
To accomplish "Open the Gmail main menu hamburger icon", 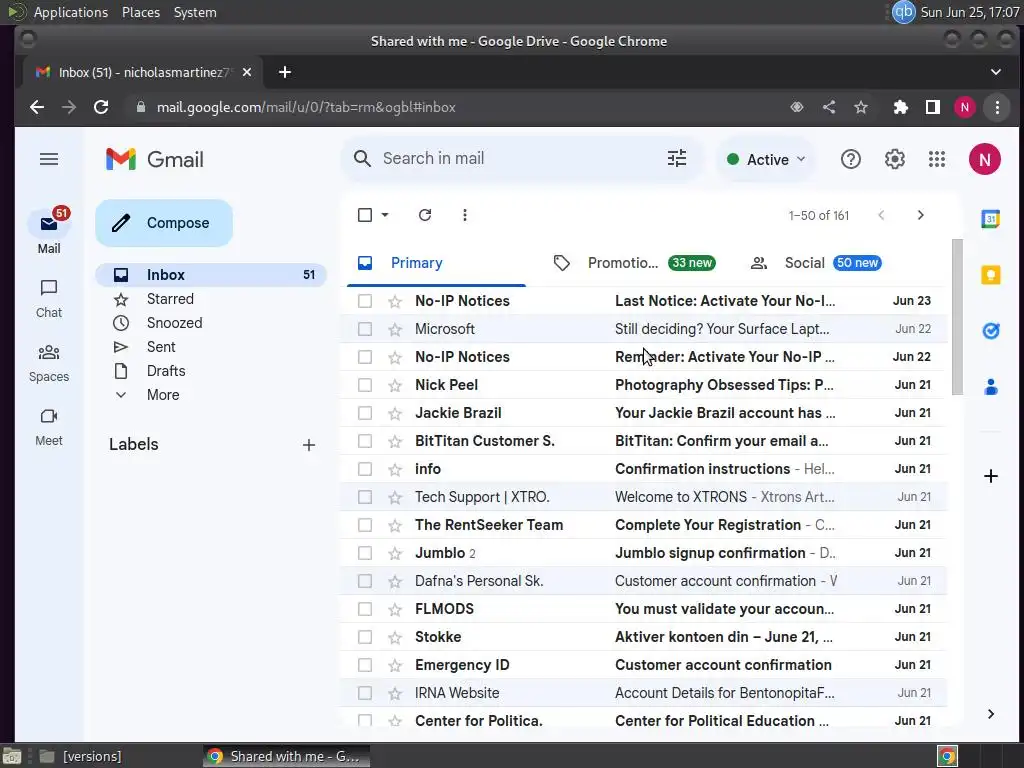I will click(49, 159).
